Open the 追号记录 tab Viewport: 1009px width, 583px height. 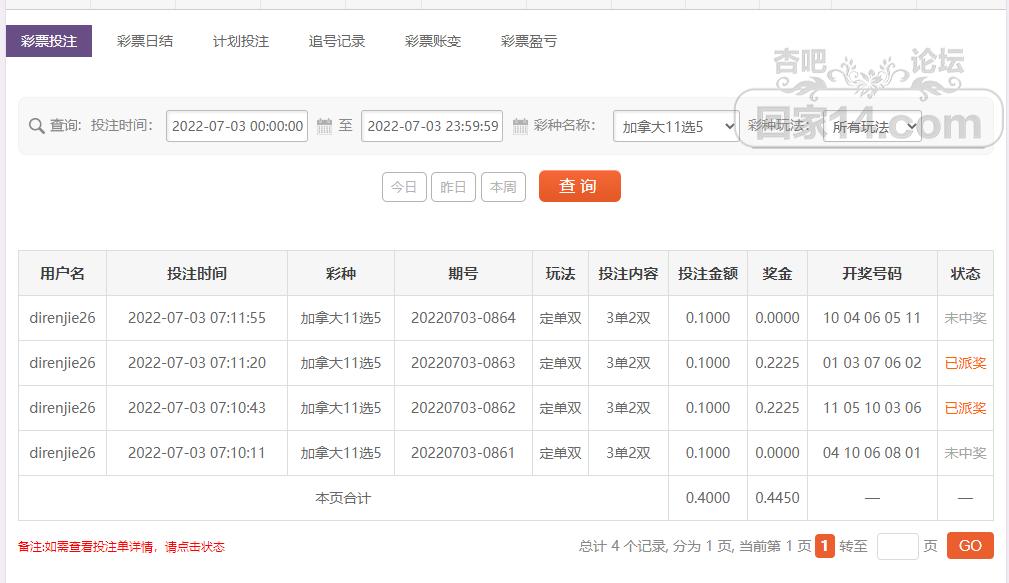click(336, 41)
